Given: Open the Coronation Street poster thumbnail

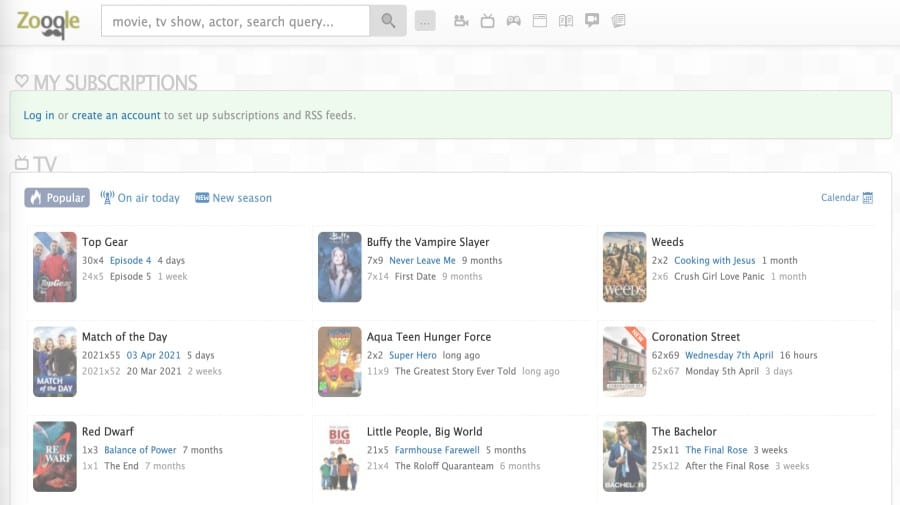Looking at the screenshot, I should pyautogui.click(x=624, y=362).
